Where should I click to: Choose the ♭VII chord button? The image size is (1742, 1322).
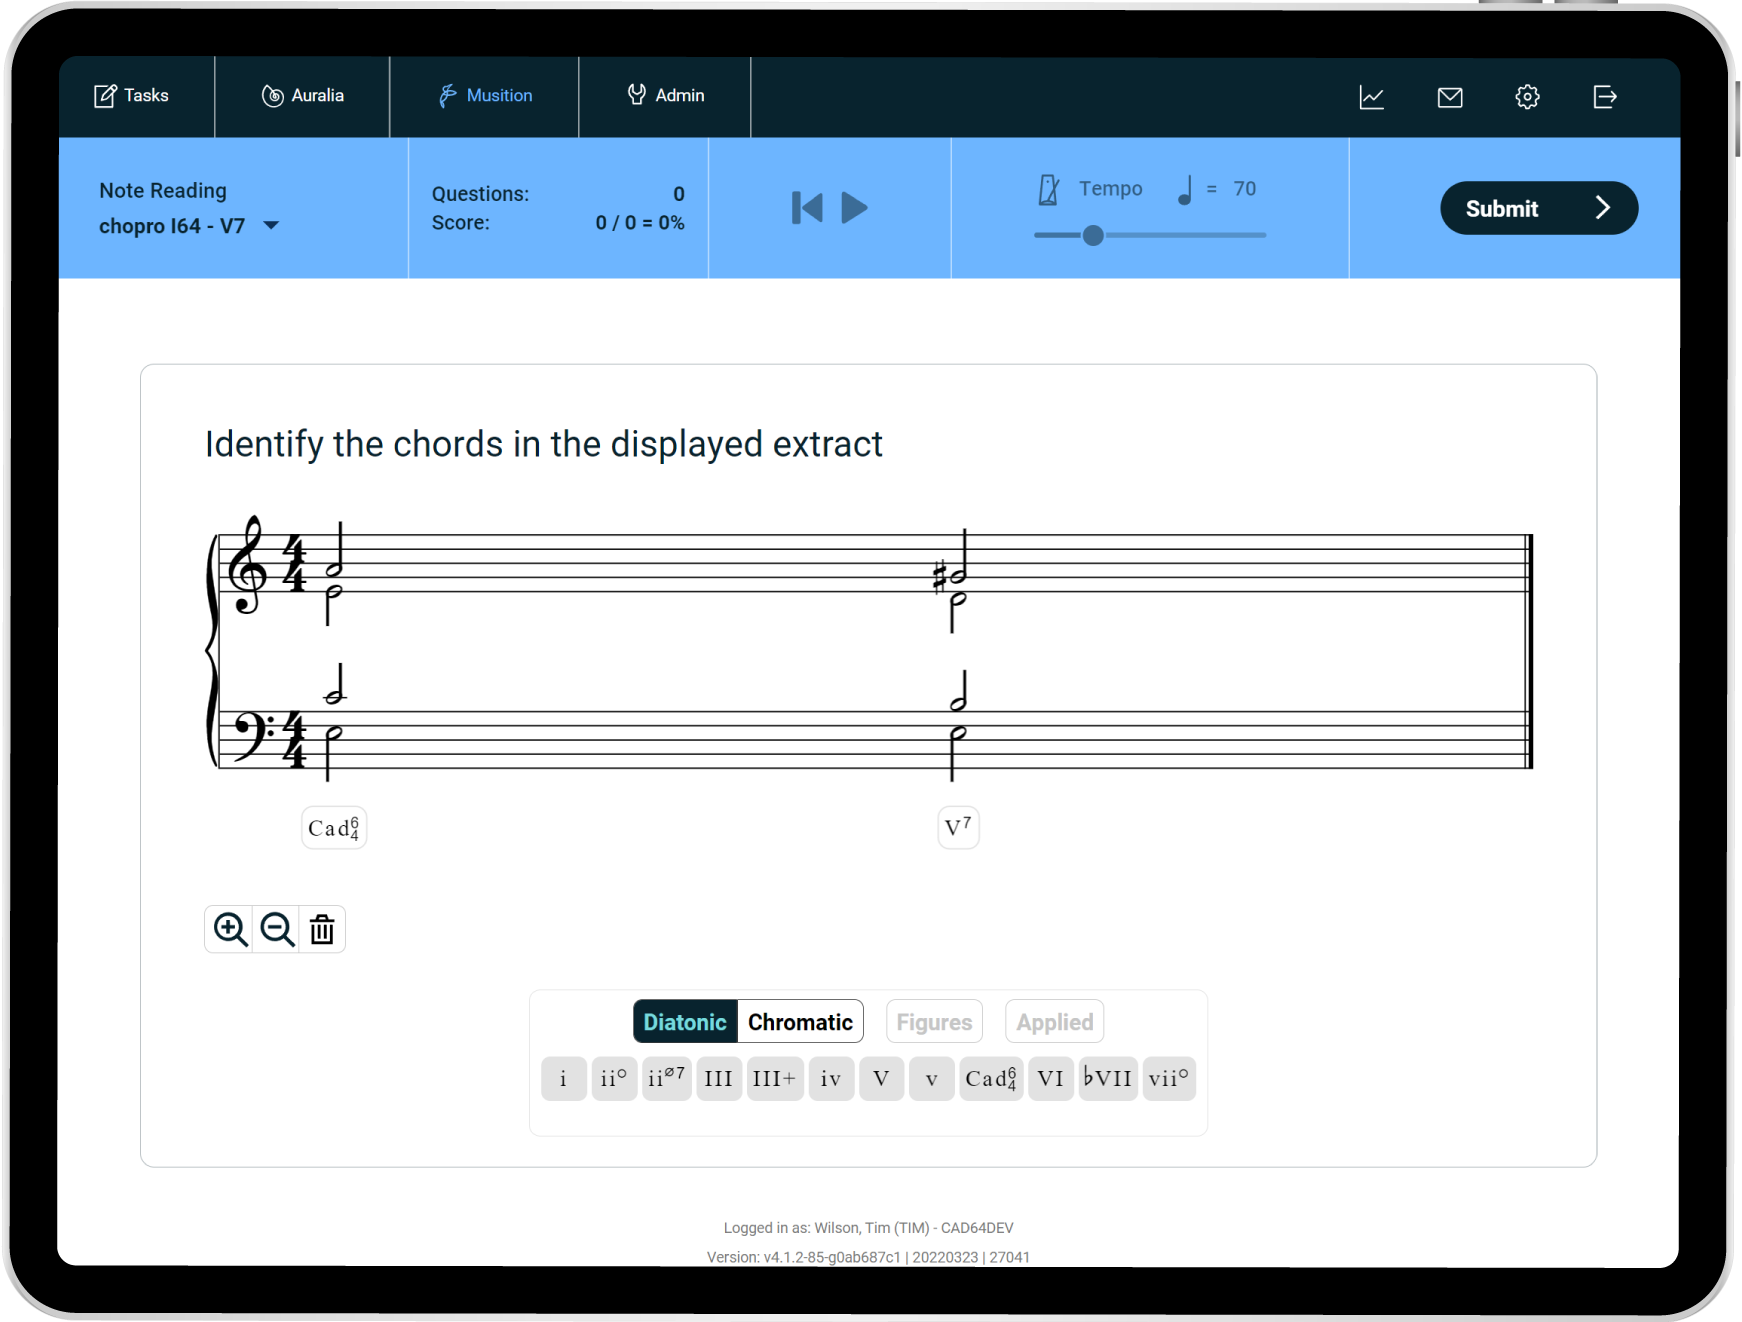click(x=1108, y=1079)
